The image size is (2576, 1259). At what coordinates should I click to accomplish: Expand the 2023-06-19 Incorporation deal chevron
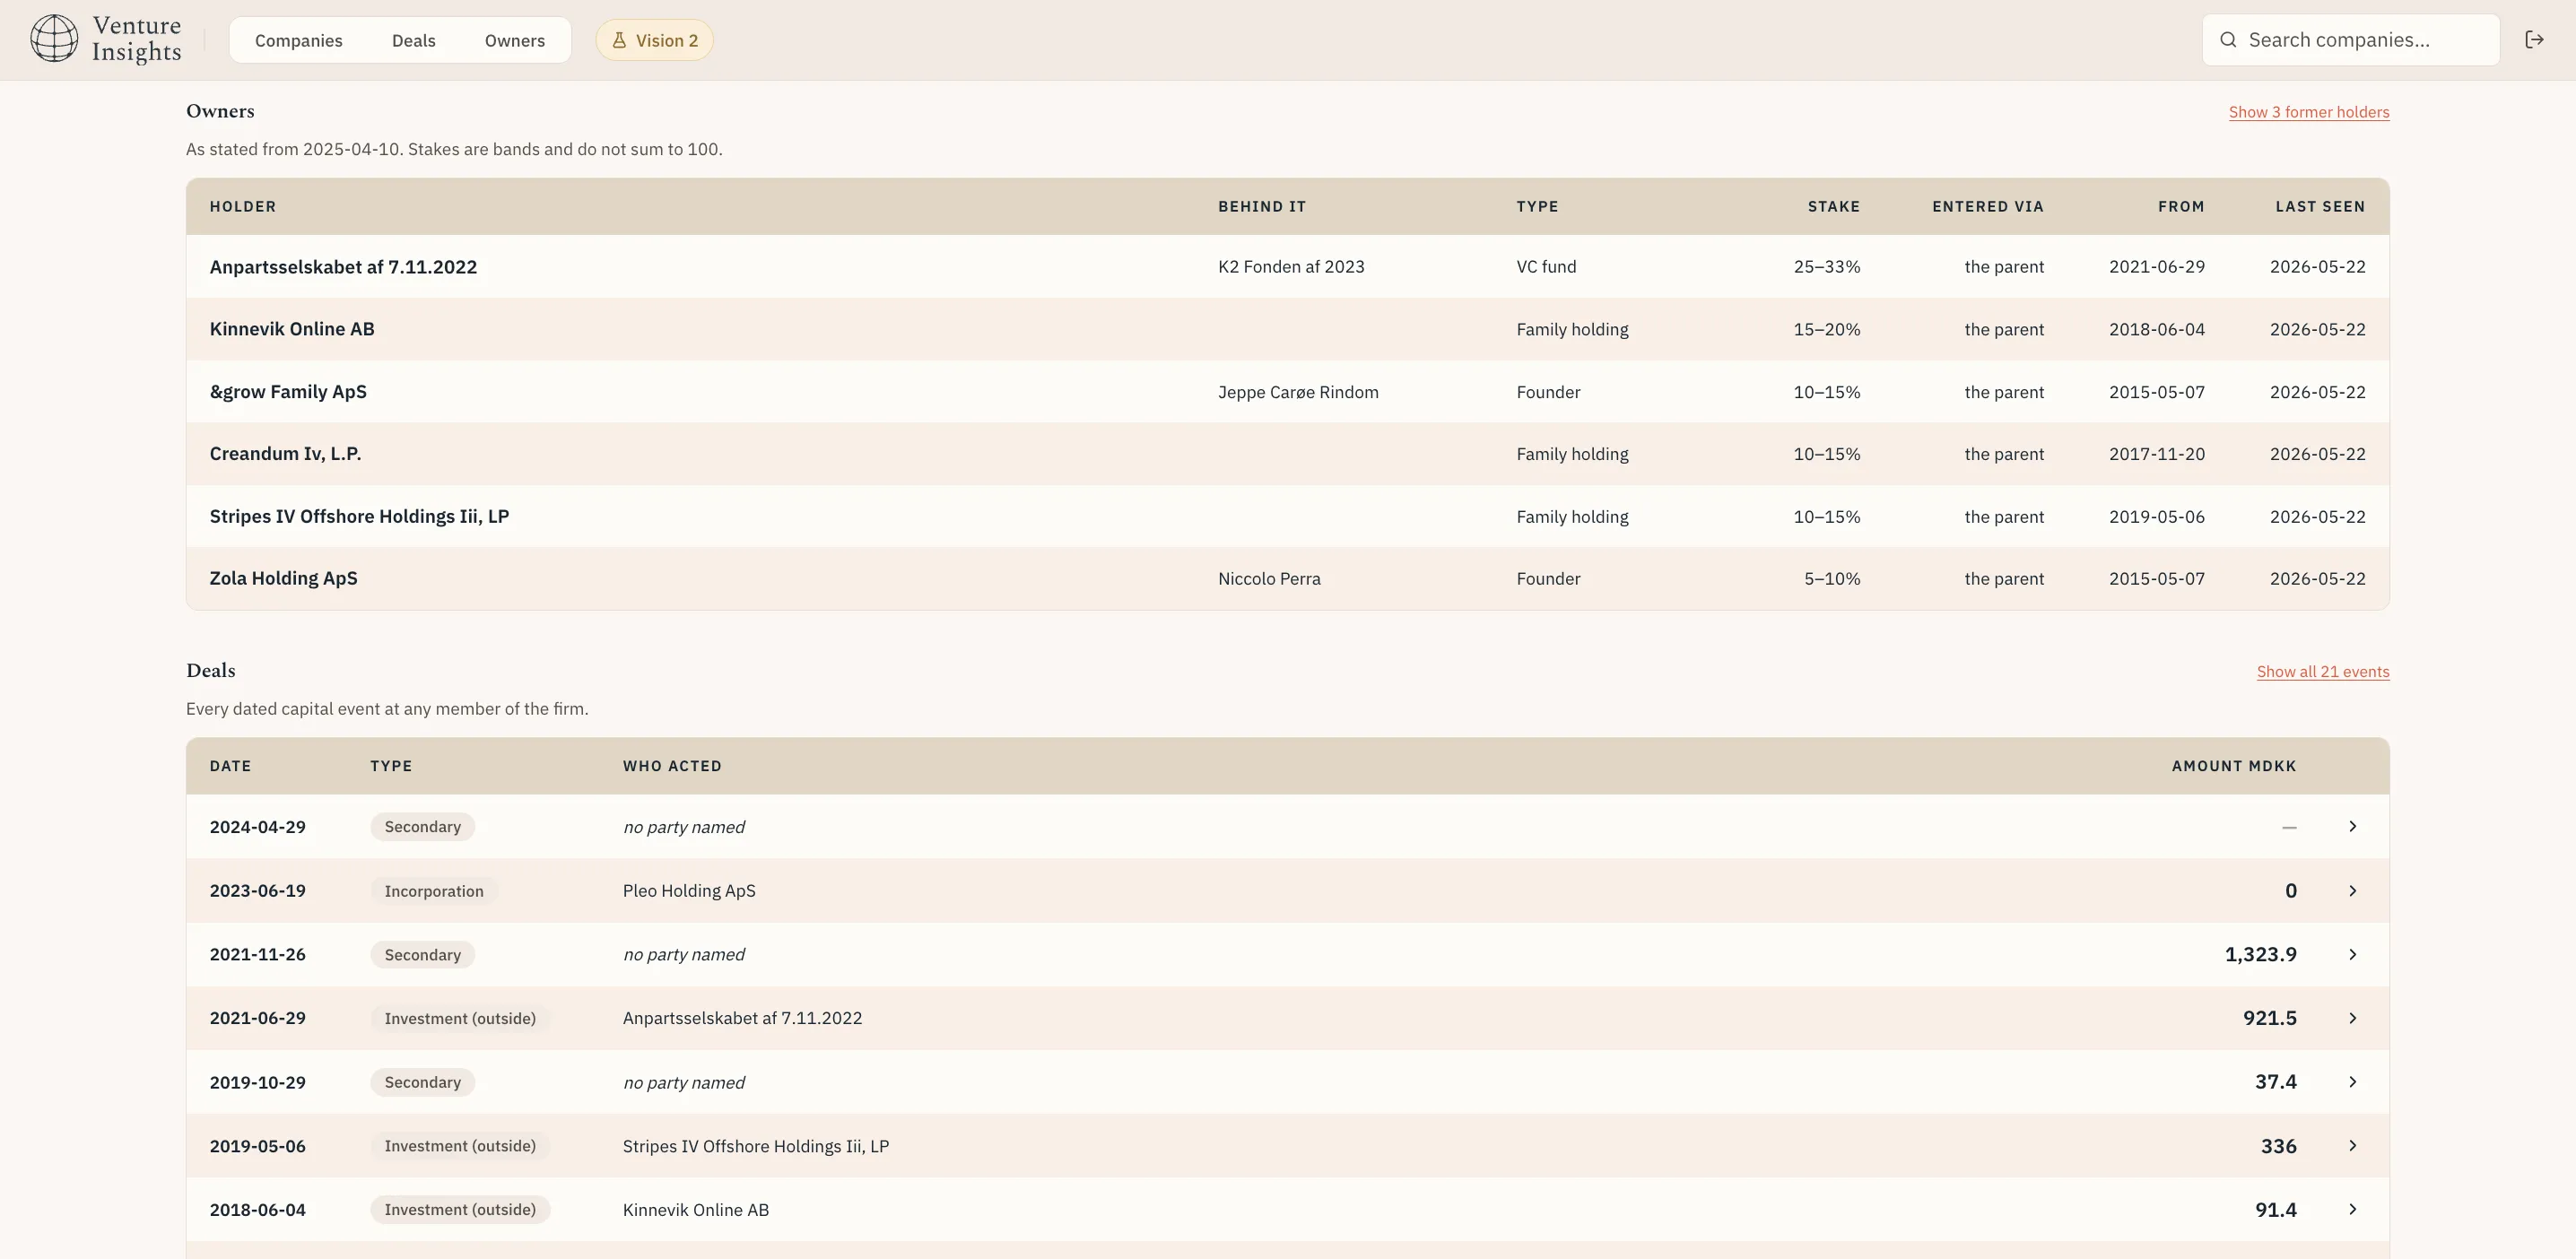tap(2352, 891)
